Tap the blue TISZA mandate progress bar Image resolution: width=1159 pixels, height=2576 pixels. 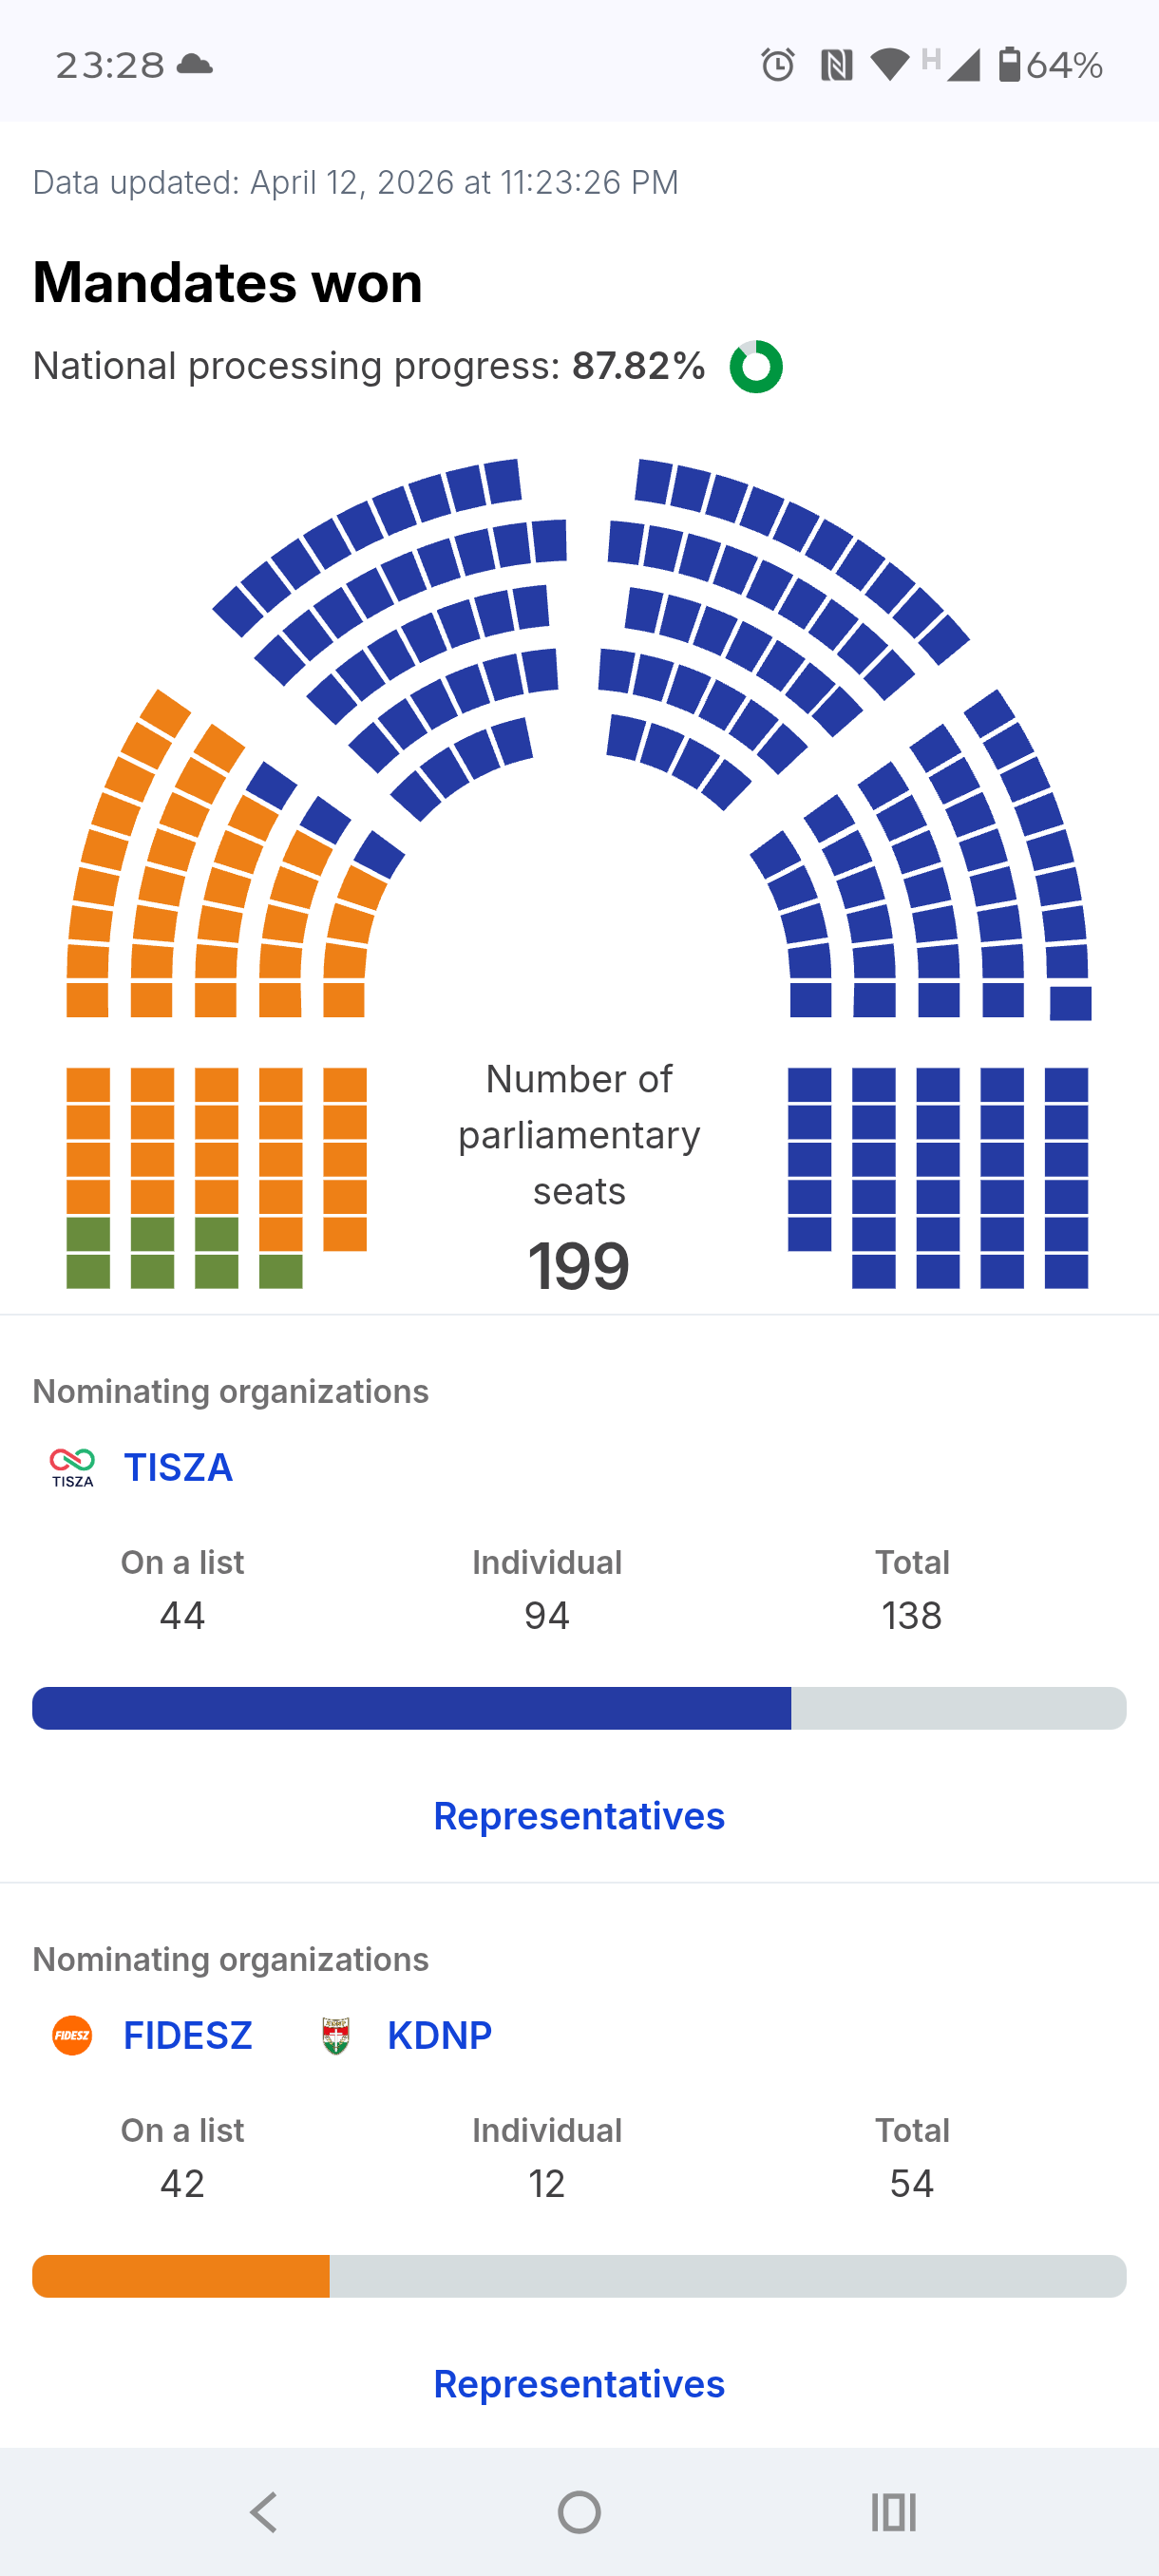coord(411,1708)
